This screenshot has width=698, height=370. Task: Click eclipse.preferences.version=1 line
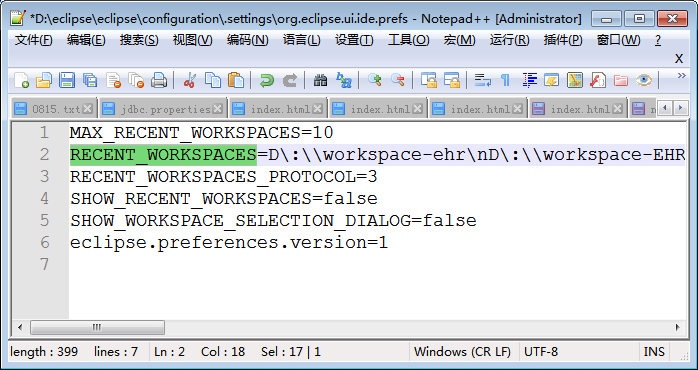tap(229, 243)
